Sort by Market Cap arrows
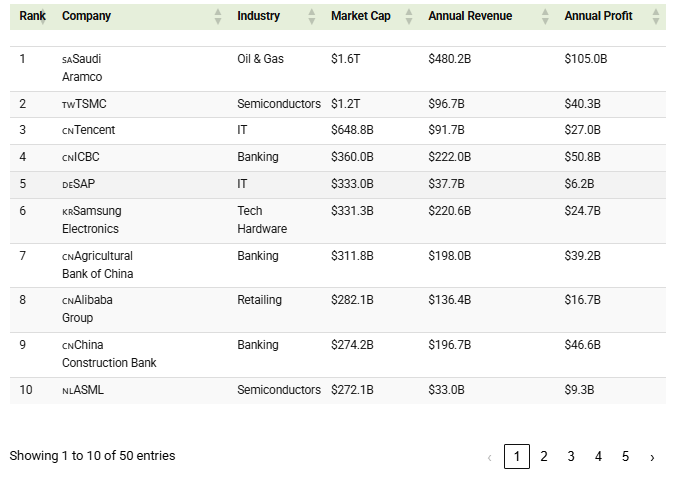This screenshot has width=678, height=477. coord(409,16)
